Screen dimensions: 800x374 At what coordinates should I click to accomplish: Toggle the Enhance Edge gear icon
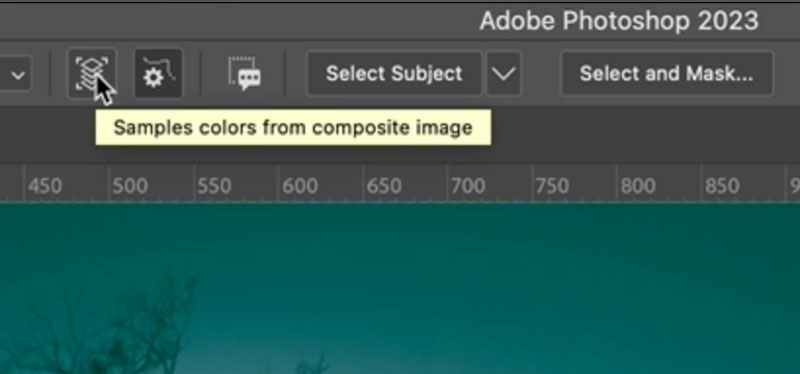(x=159, y=74)
